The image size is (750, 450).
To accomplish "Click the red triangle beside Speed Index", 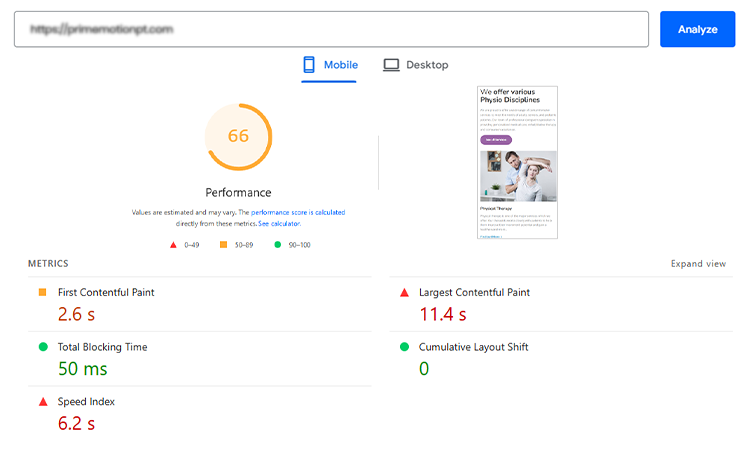I will [x=43, y=402].
